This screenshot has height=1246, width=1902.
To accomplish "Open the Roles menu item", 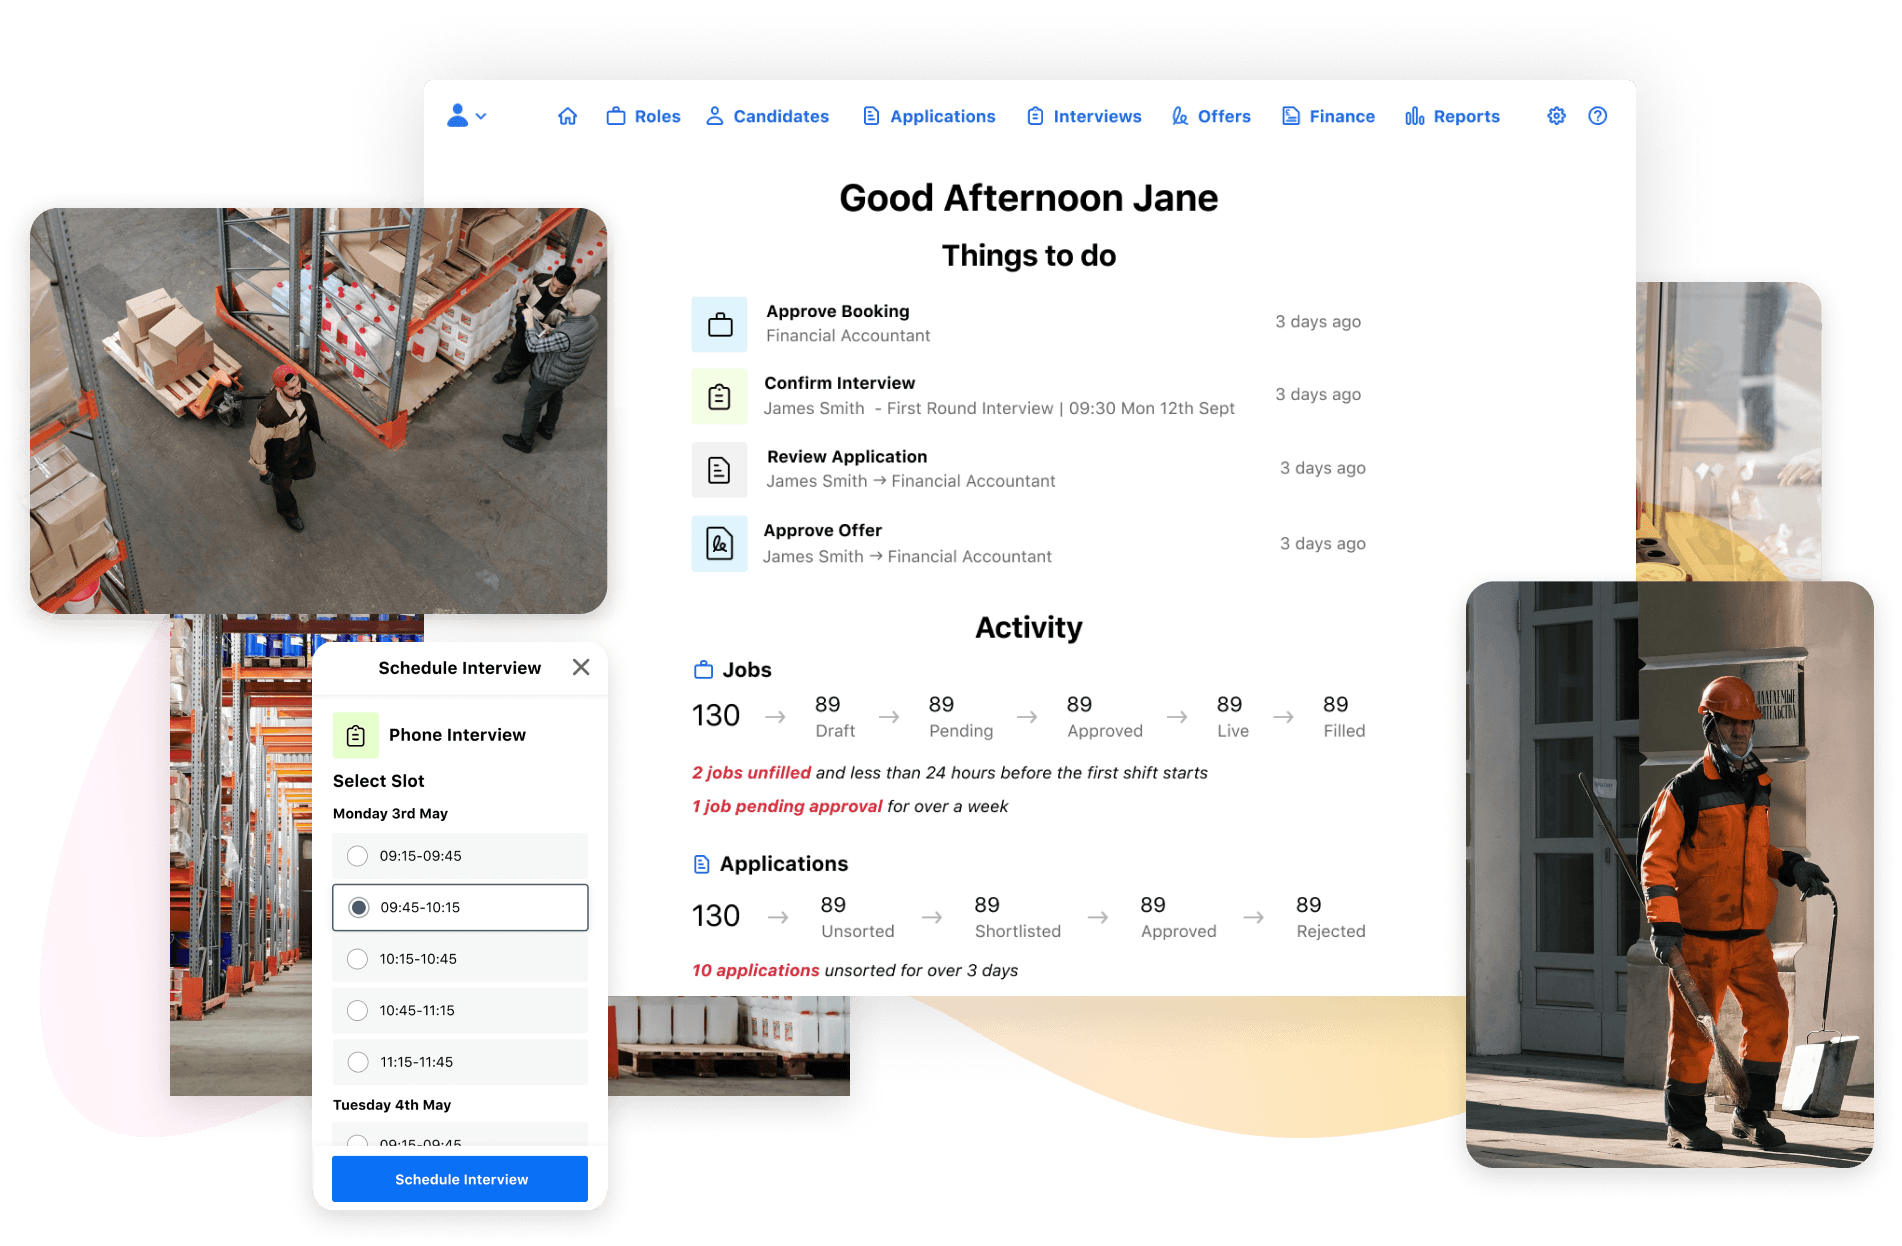I will (x=643, y=116).
